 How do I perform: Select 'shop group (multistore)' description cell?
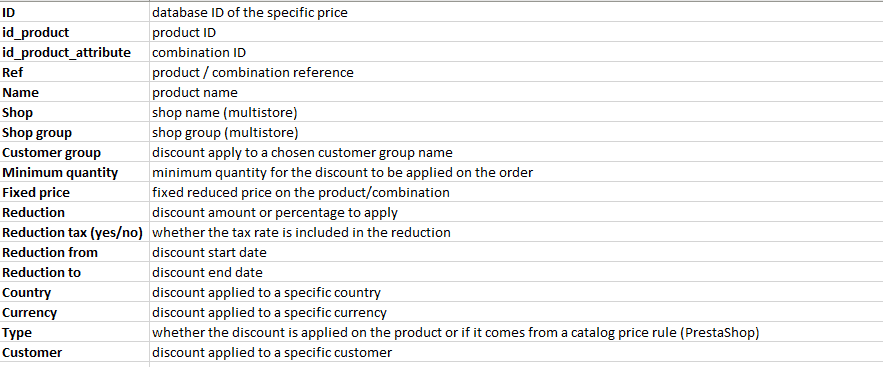pyautogui.click(x=516, y=132)
